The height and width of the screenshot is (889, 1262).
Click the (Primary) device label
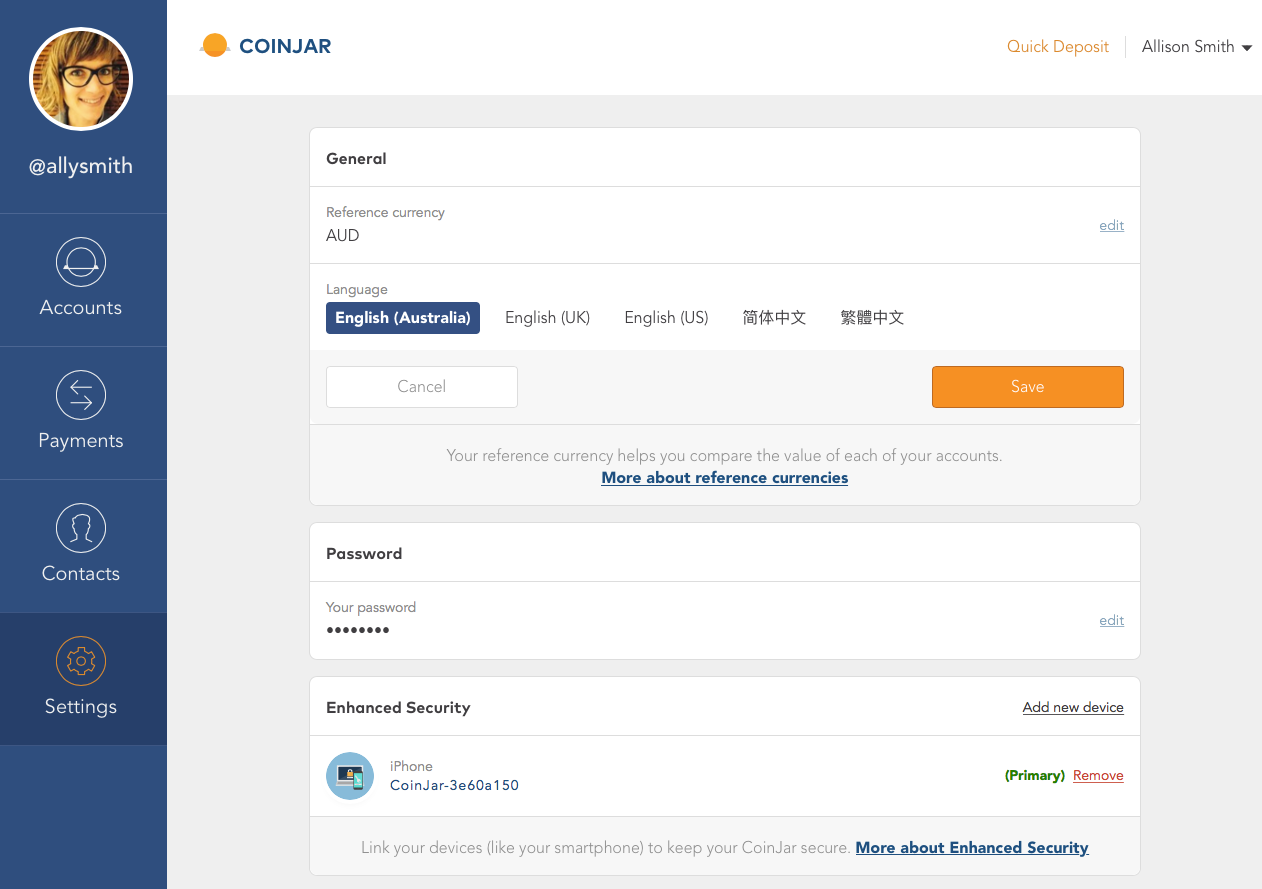pyautogui.click(x=1034, y=775)
